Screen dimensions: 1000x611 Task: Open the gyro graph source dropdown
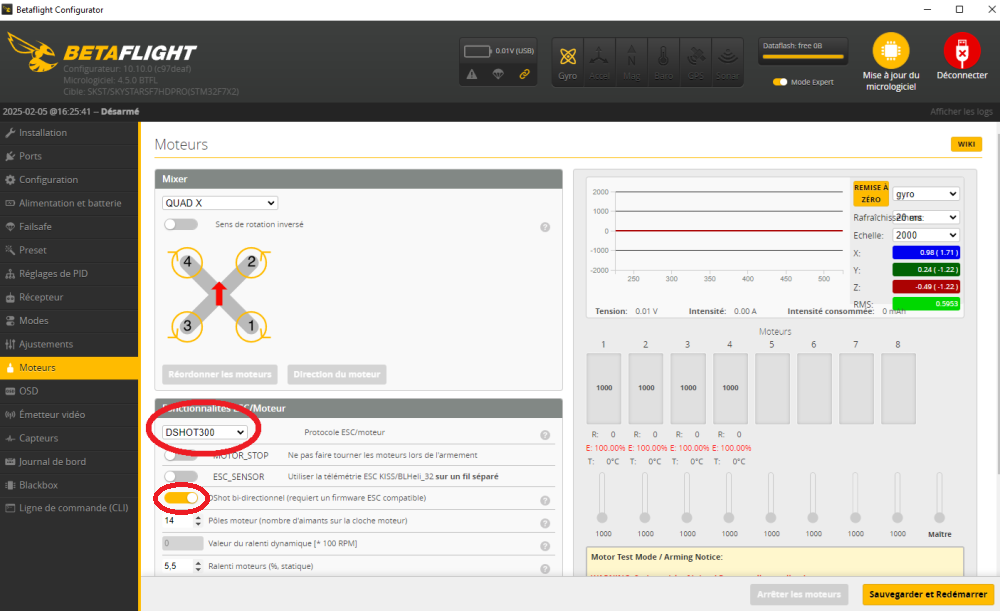(925, 194)
